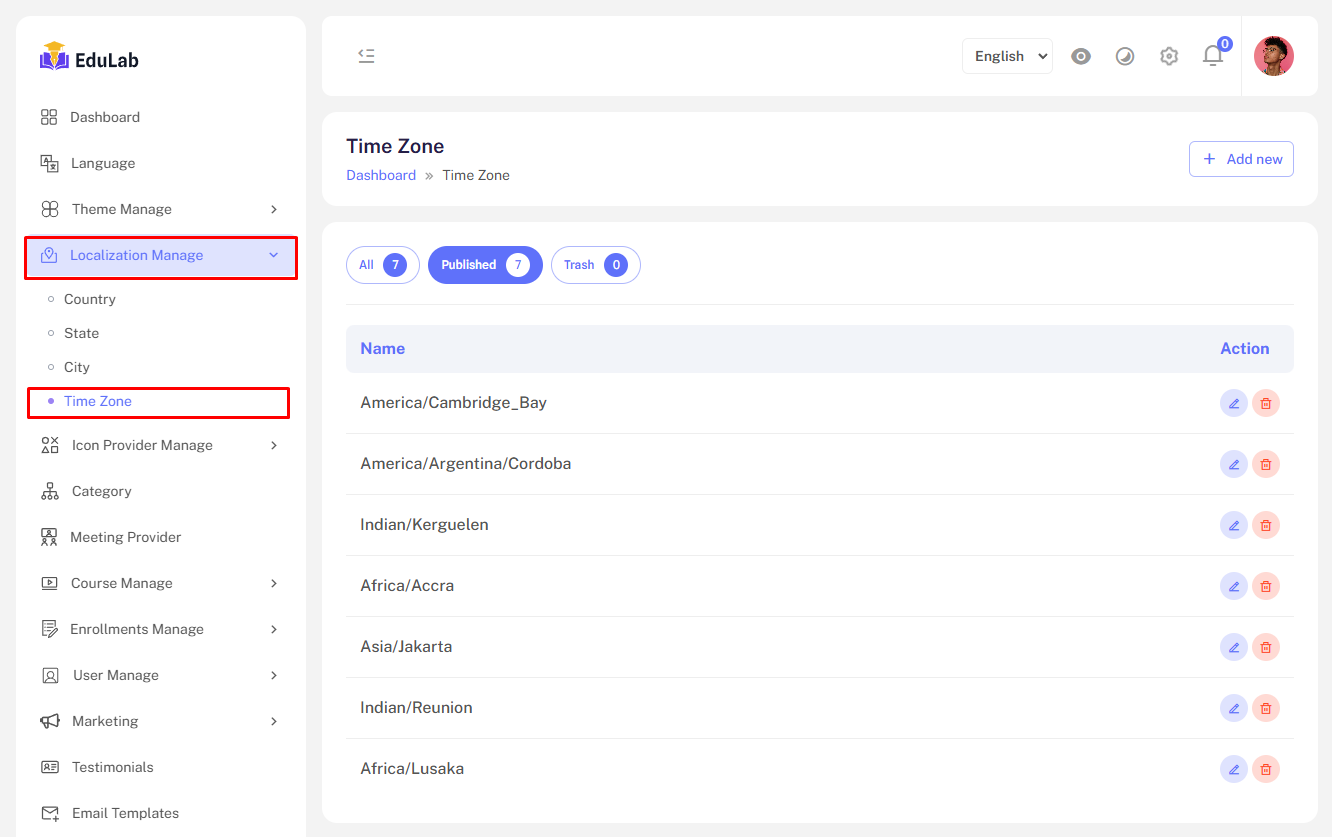Open the Country submenu item
This screenshot has width=1332, height=837.
click(x=90, y=299)
